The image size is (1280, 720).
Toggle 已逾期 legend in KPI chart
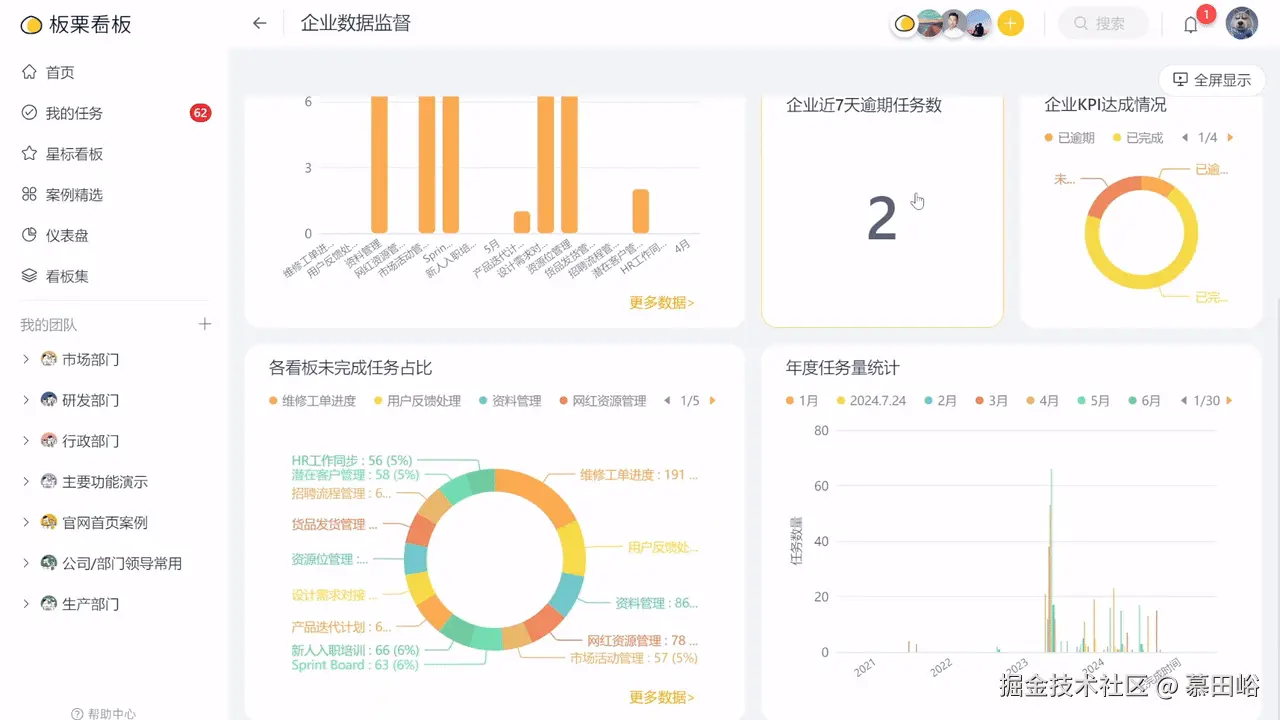1070,138
